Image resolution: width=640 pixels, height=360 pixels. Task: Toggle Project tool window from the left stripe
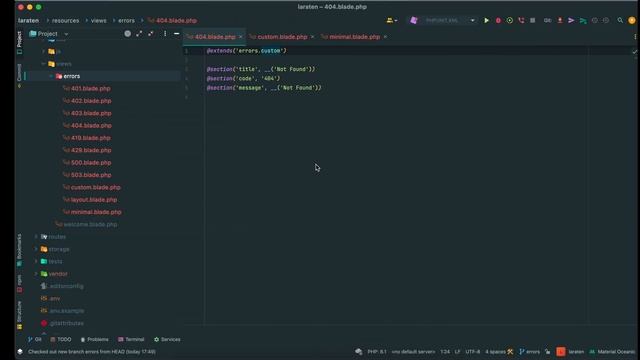pos(19,42)
